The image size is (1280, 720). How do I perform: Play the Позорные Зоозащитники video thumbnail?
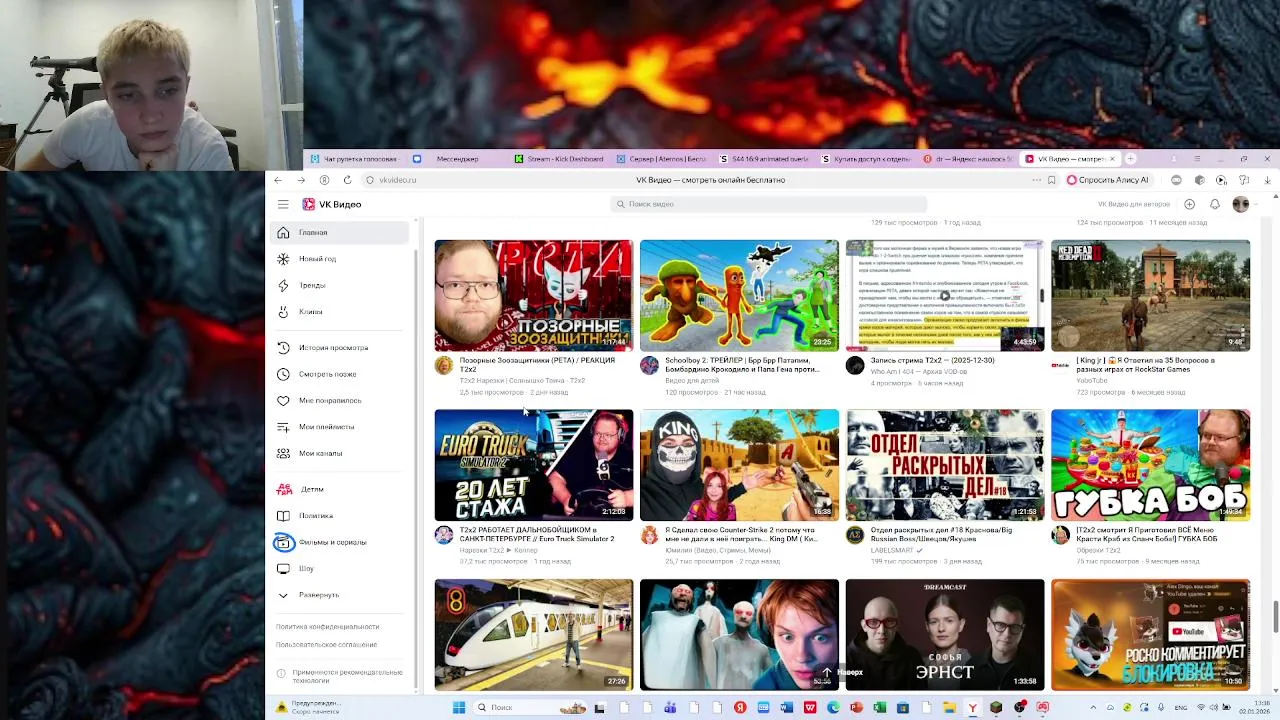click(534, 295)
